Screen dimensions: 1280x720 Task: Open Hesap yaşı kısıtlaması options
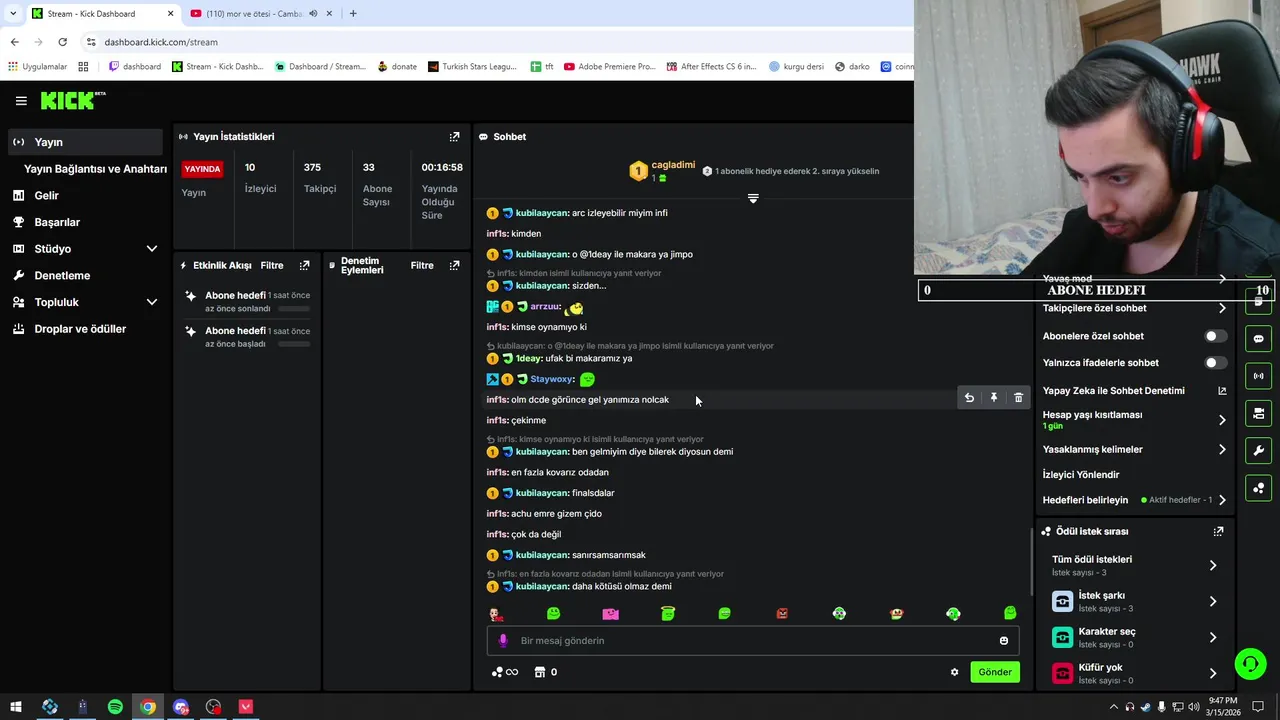coord(1135,420)
